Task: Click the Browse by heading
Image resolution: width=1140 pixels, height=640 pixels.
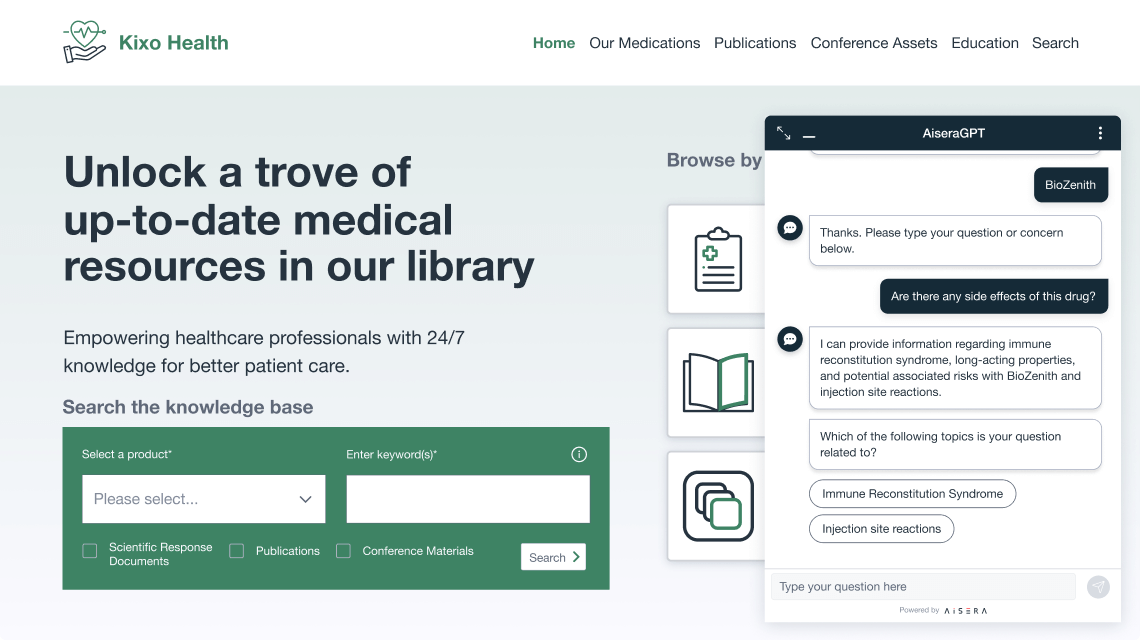Action: click(714, 160)
